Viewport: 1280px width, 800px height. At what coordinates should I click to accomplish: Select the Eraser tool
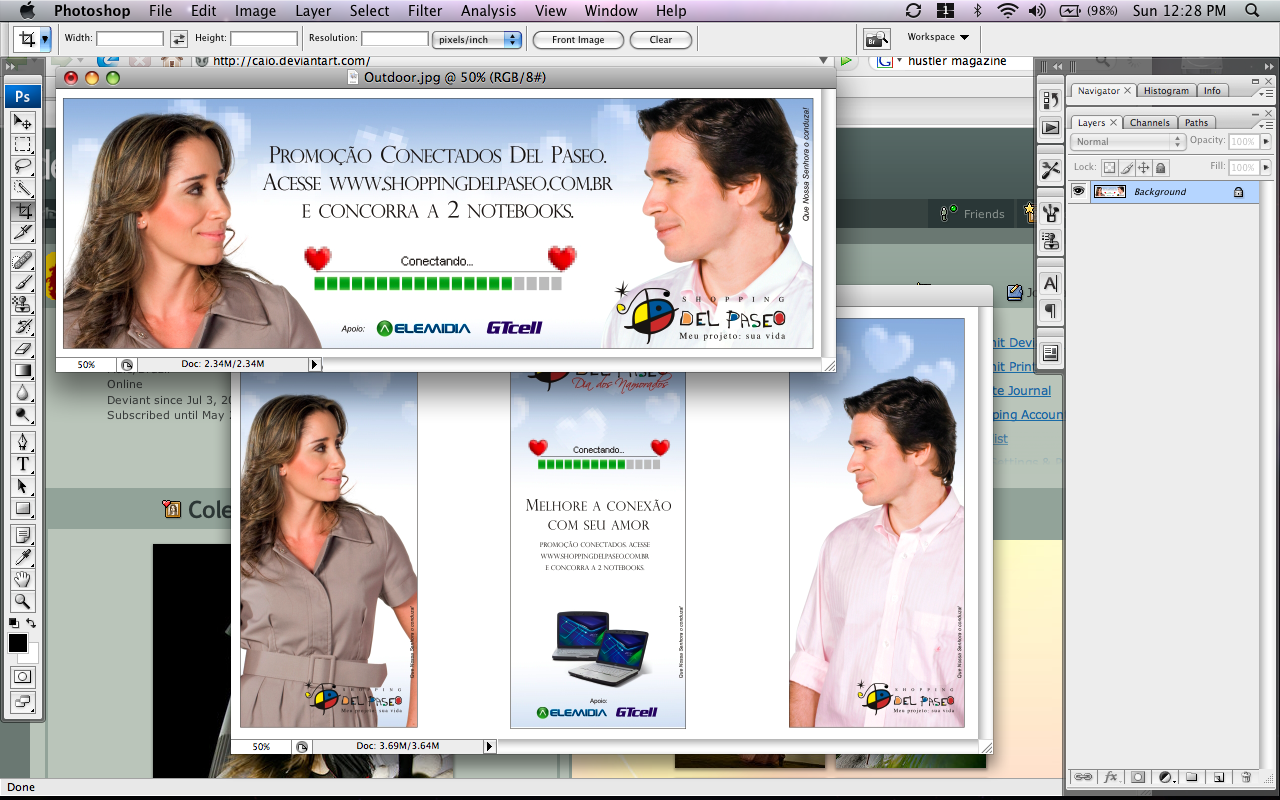(x=22, y=348)
